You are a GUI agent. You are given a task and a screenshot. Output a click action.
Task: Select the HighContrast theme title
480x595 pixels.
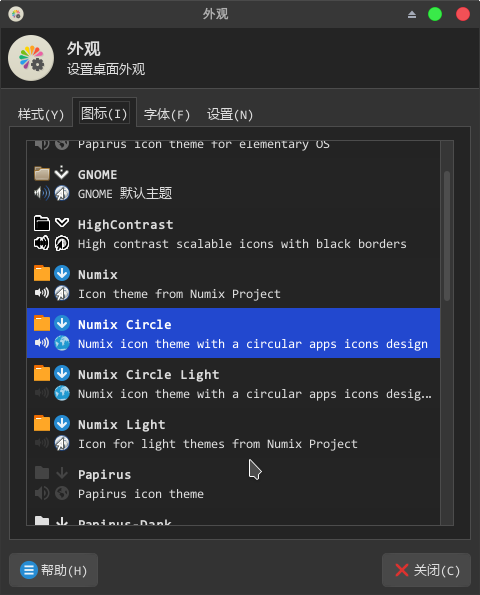coord(126,225)
